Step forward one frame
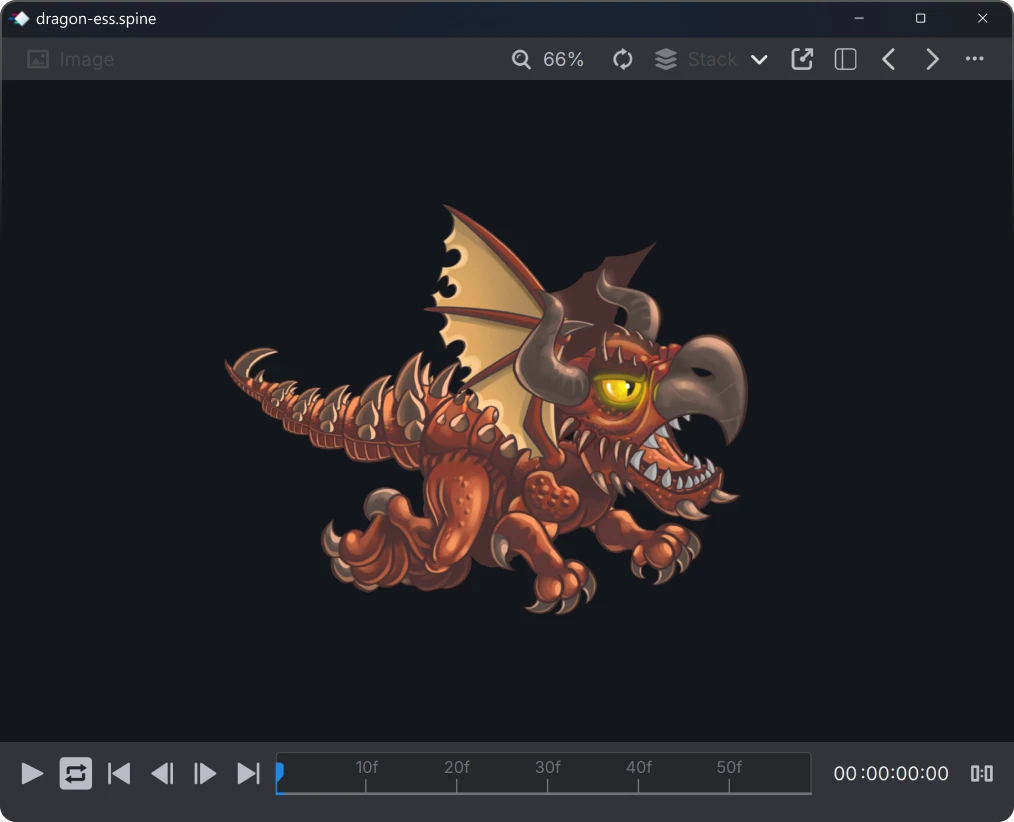This screenshot has height=822, width=1014. click(205, 773)
